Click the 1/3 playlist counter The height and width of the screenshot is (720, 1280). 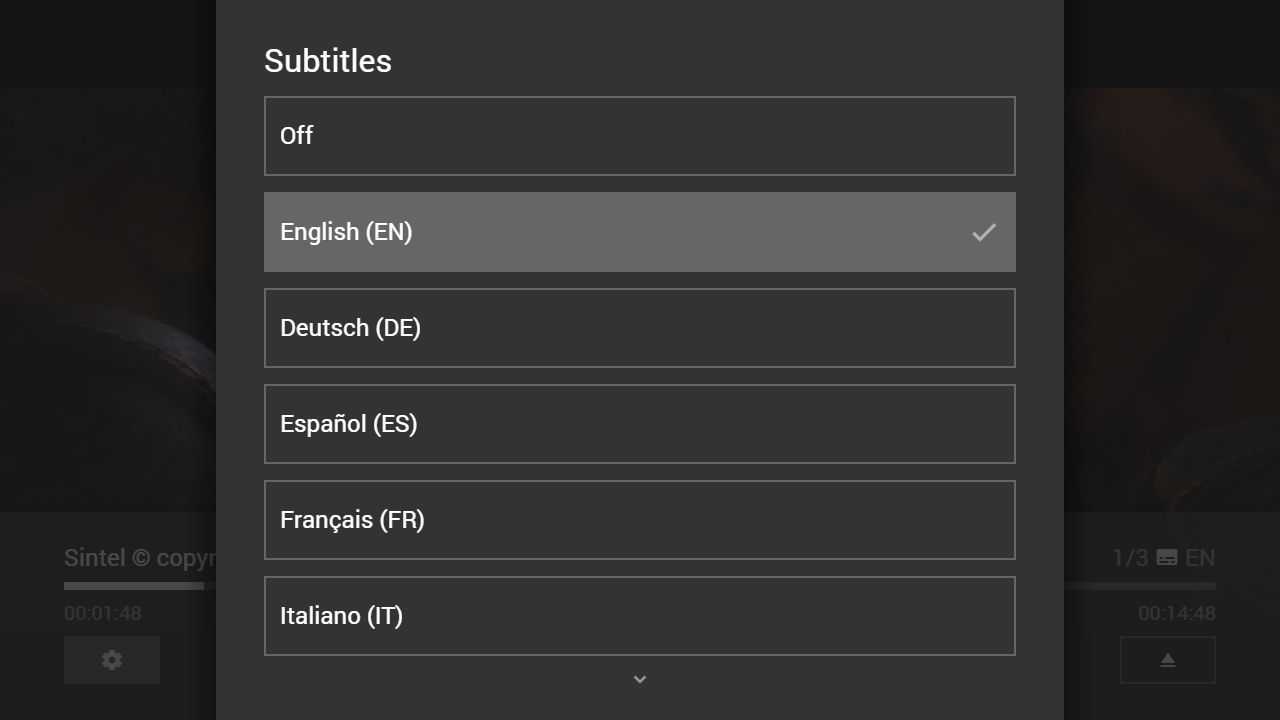(x=1130, y=558)
